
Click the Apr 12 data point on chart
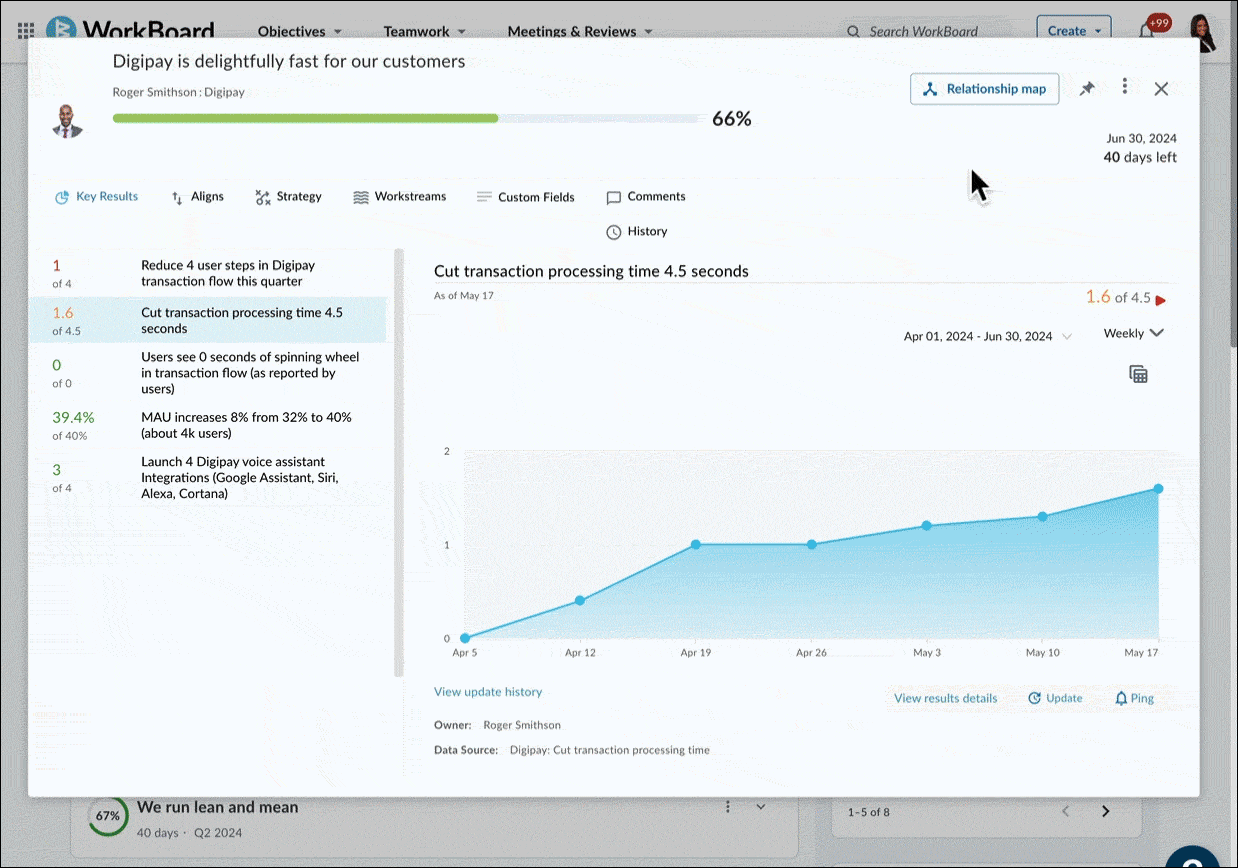[x=580, y=601]
